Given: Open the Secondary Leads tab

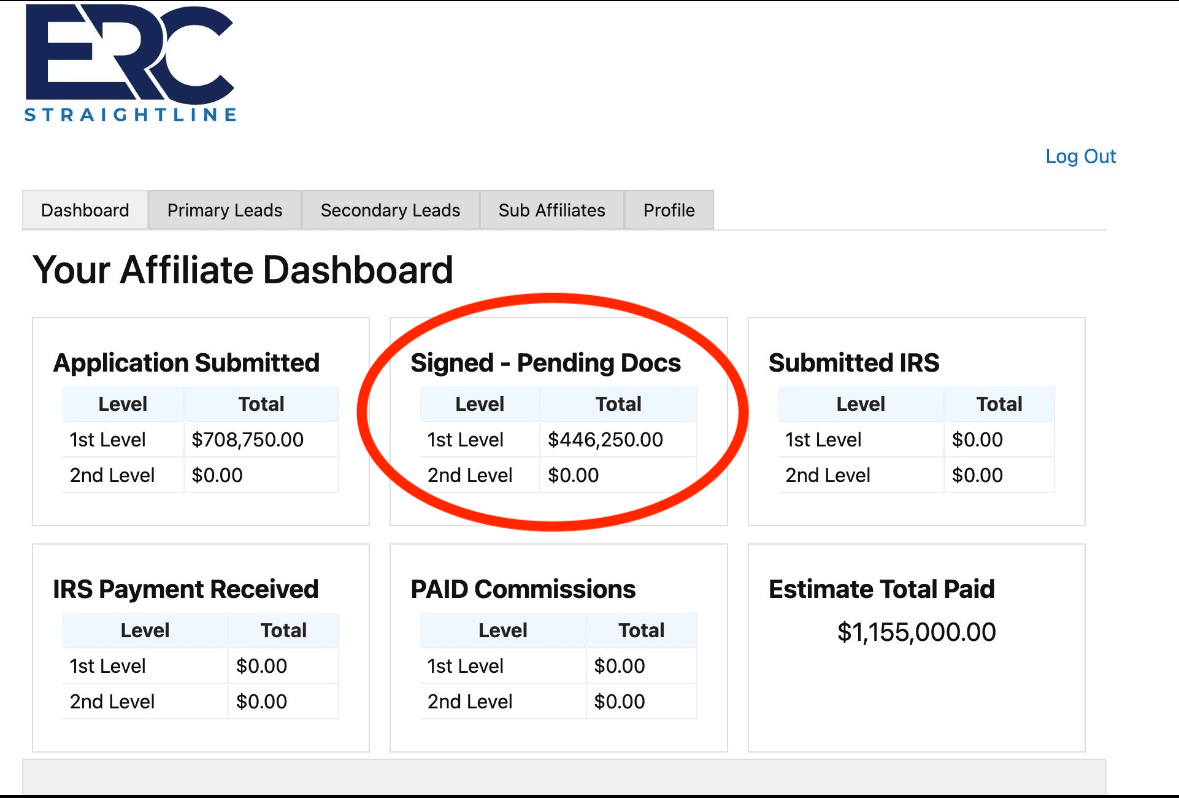Looking at the screenshot, I should 390,210.
